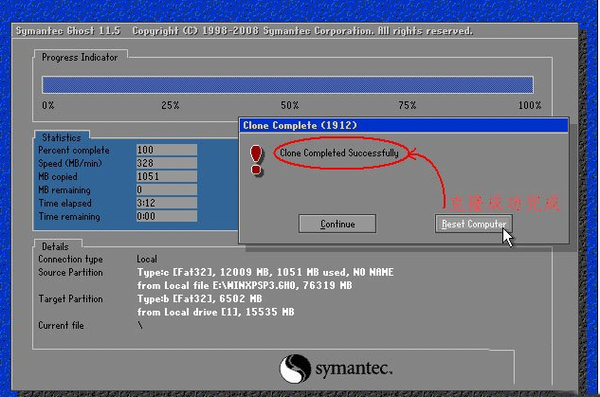Click the Progress Indicator label
600x397 pixels.
(80, 57)
